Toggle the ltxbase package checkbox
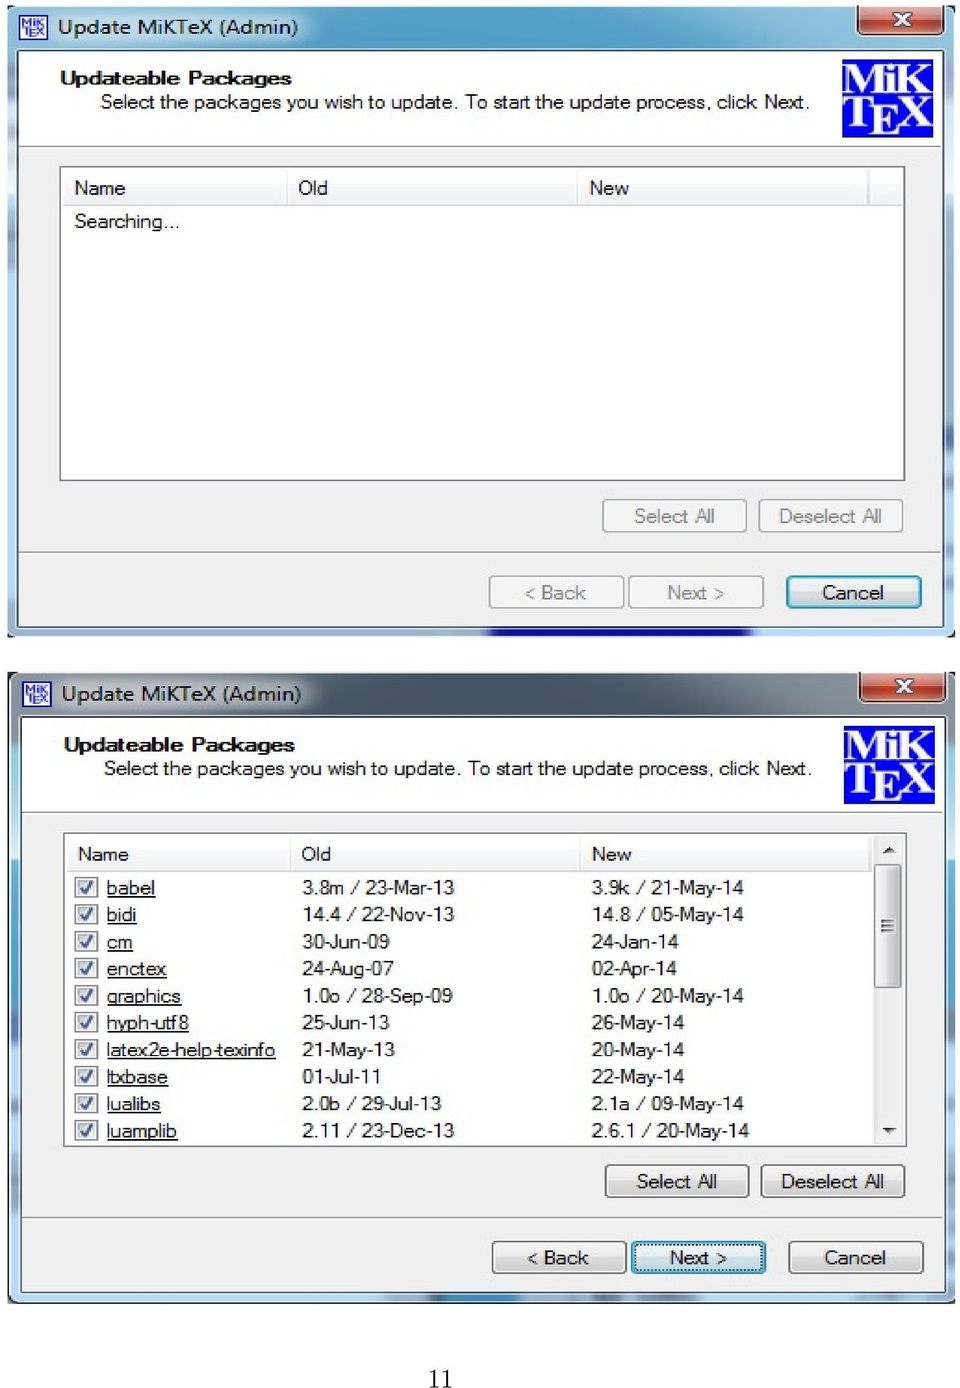Screen dimensions: 960x1388 87,1076
